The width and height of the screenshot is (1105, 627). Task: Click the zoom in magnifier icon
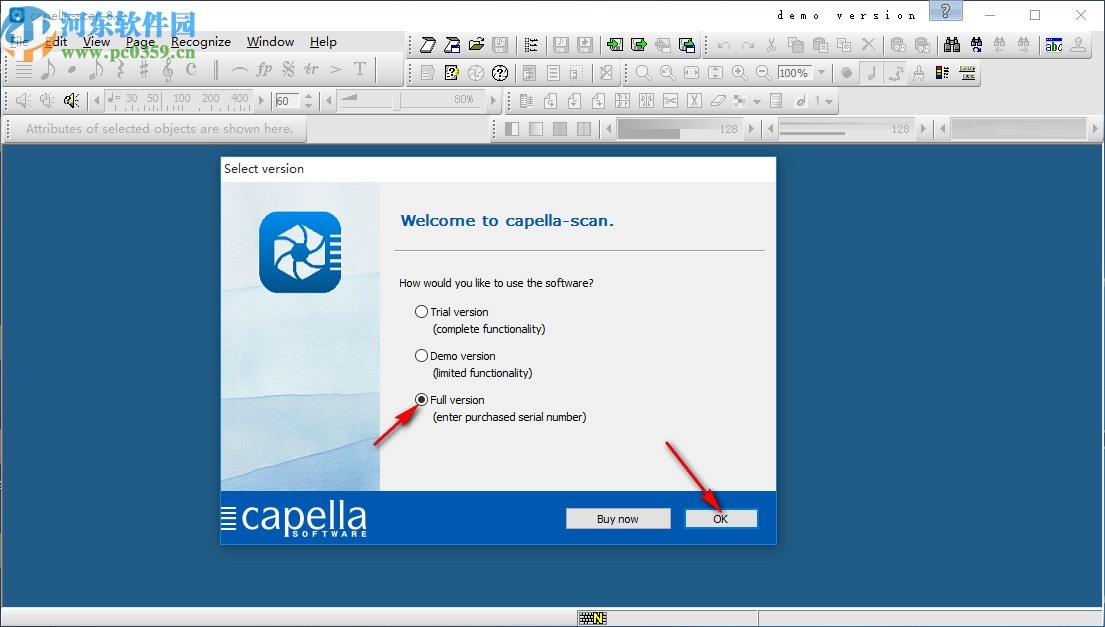(739, 73)
